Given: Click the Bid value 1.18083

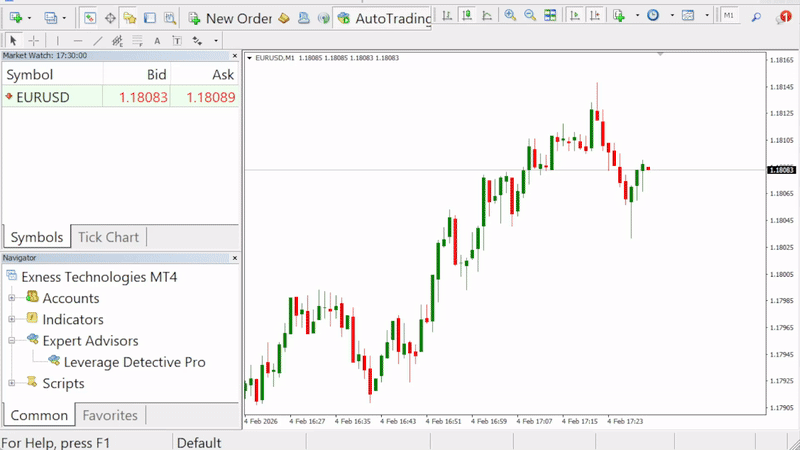Looking at the screenshot, I should [143, 97].
